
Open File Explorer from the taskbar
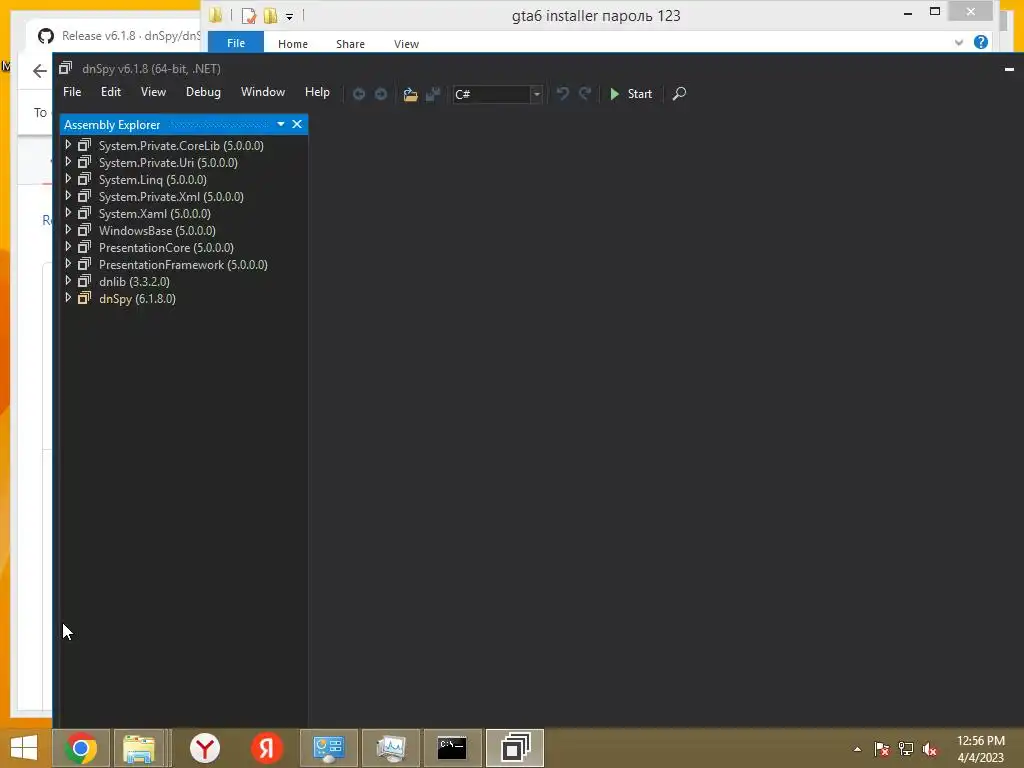(x=139, y=748)
